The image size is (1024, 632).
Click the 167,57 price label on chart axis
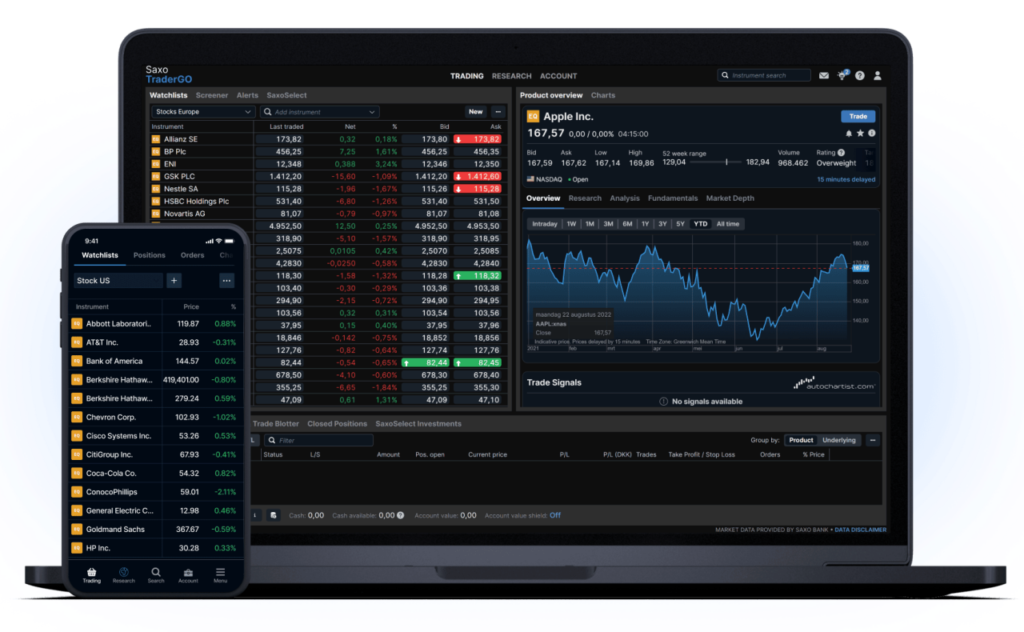tap(861, 268)
